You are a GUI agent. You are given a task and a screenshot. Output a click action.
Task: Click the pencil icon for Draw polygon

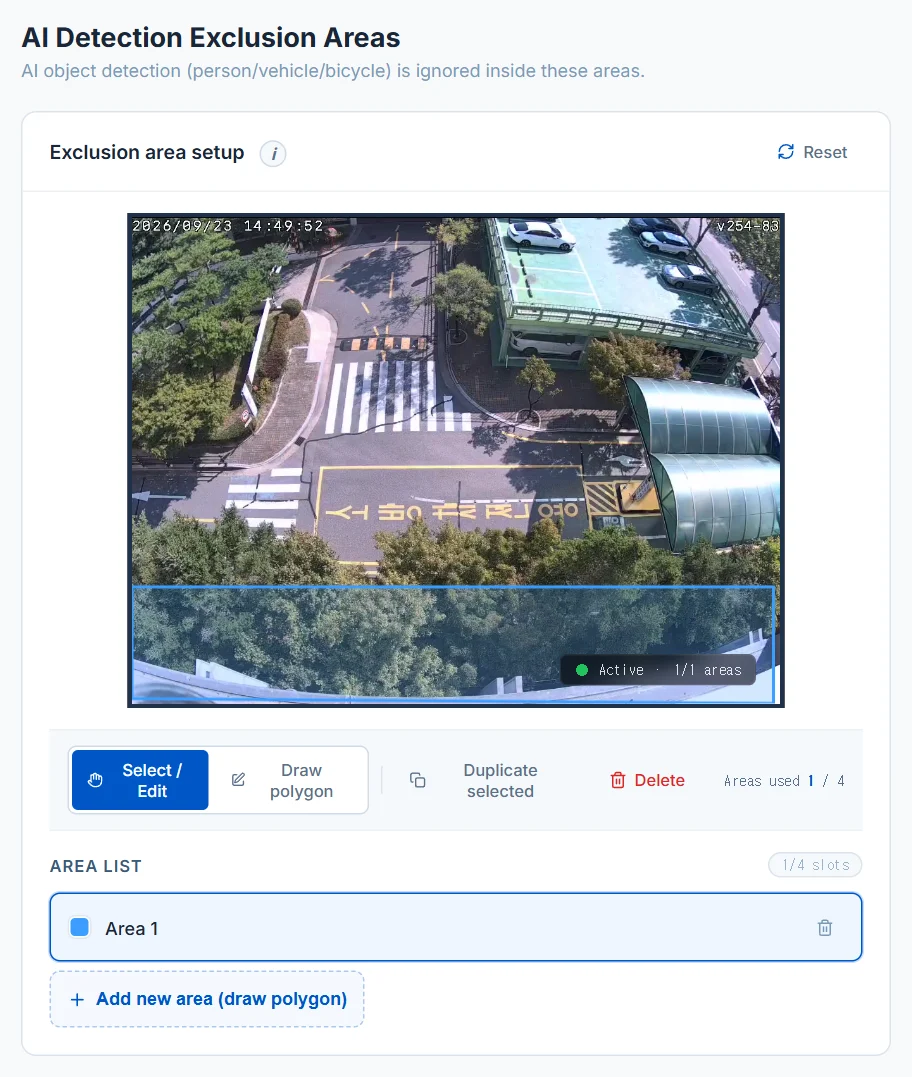(x=238, y=780)
